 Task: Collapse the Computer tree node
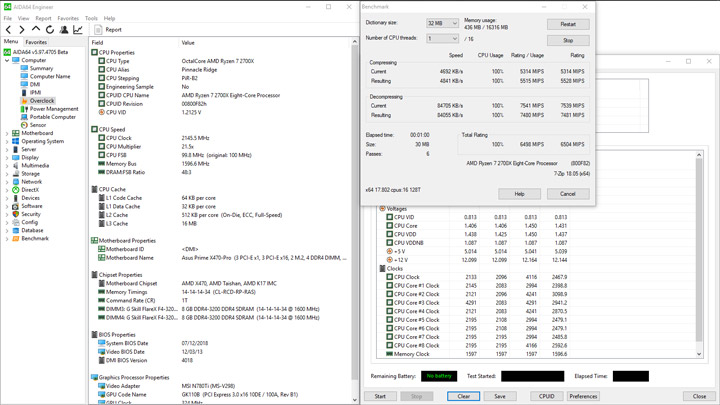tap(7, 60)
